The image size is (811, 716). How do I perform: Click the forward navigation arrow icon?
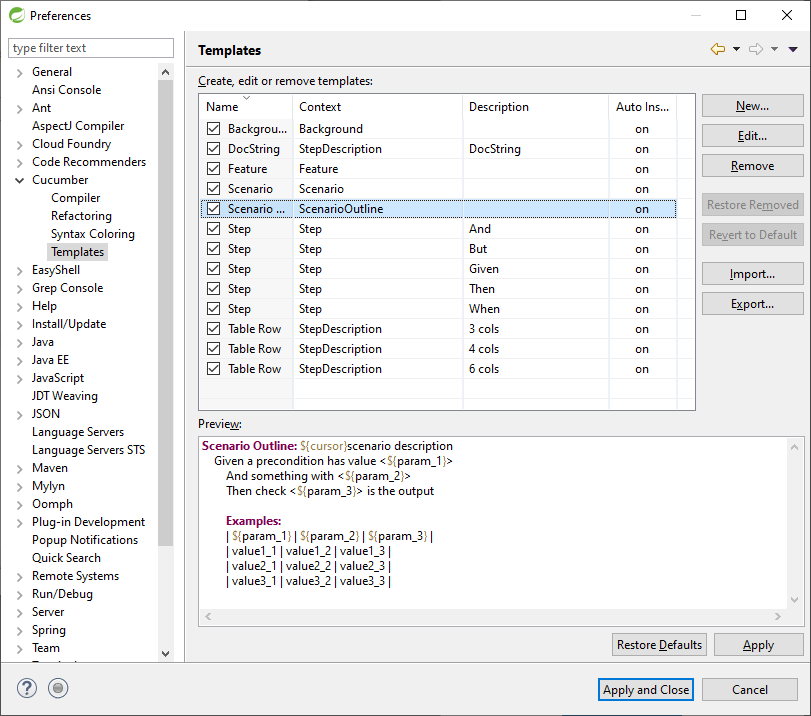pyautogui.click(x=756, y=49)
